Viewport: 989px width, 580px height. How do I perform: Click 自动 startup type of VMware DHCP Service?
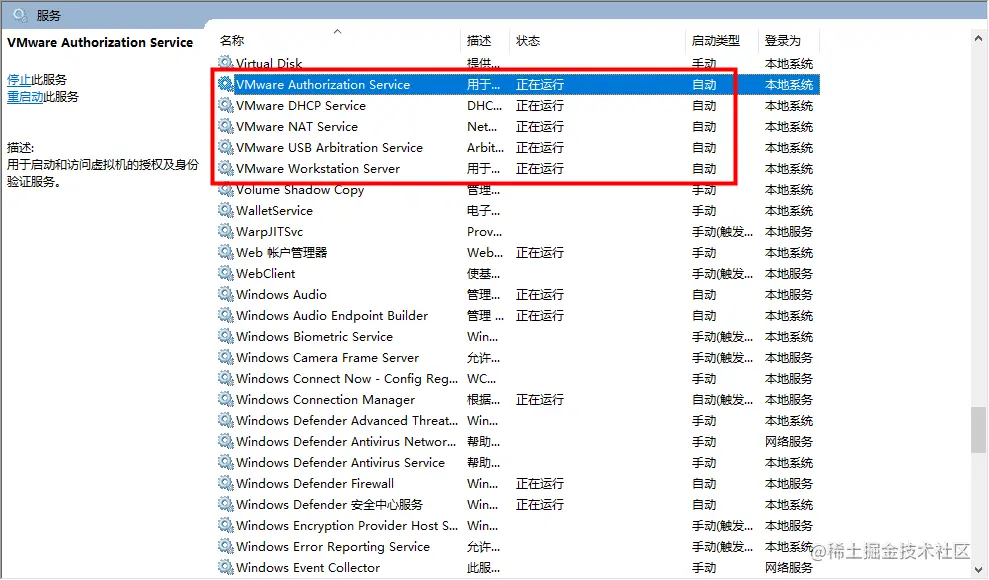704,105
